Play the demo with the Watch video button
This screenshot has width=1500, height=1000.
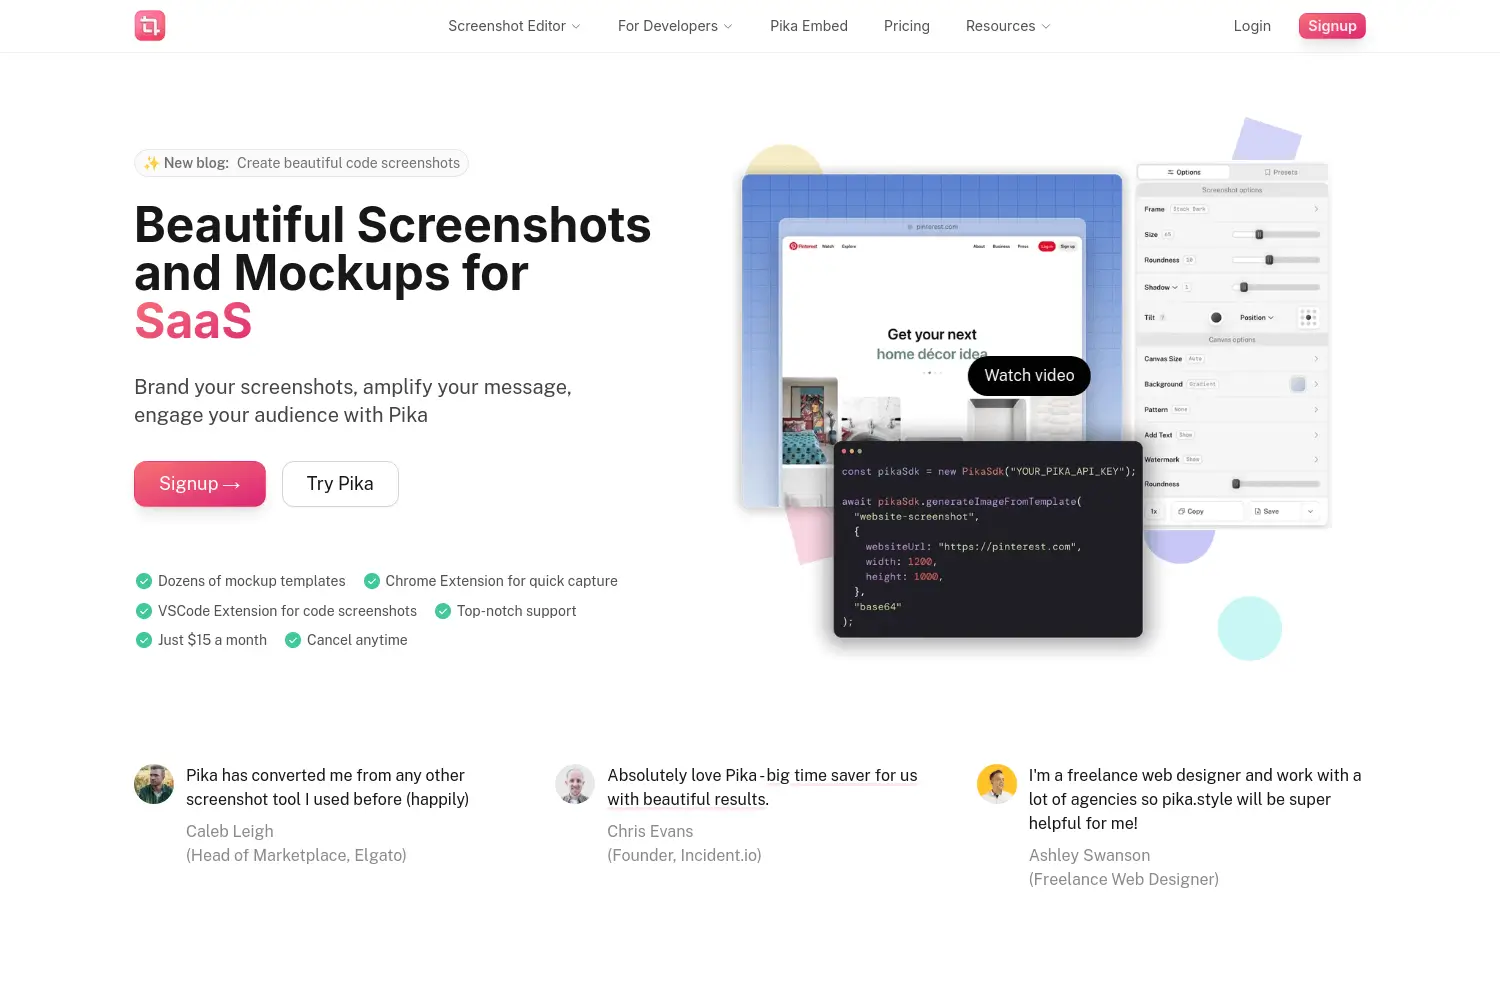[x=1029, y=376]
